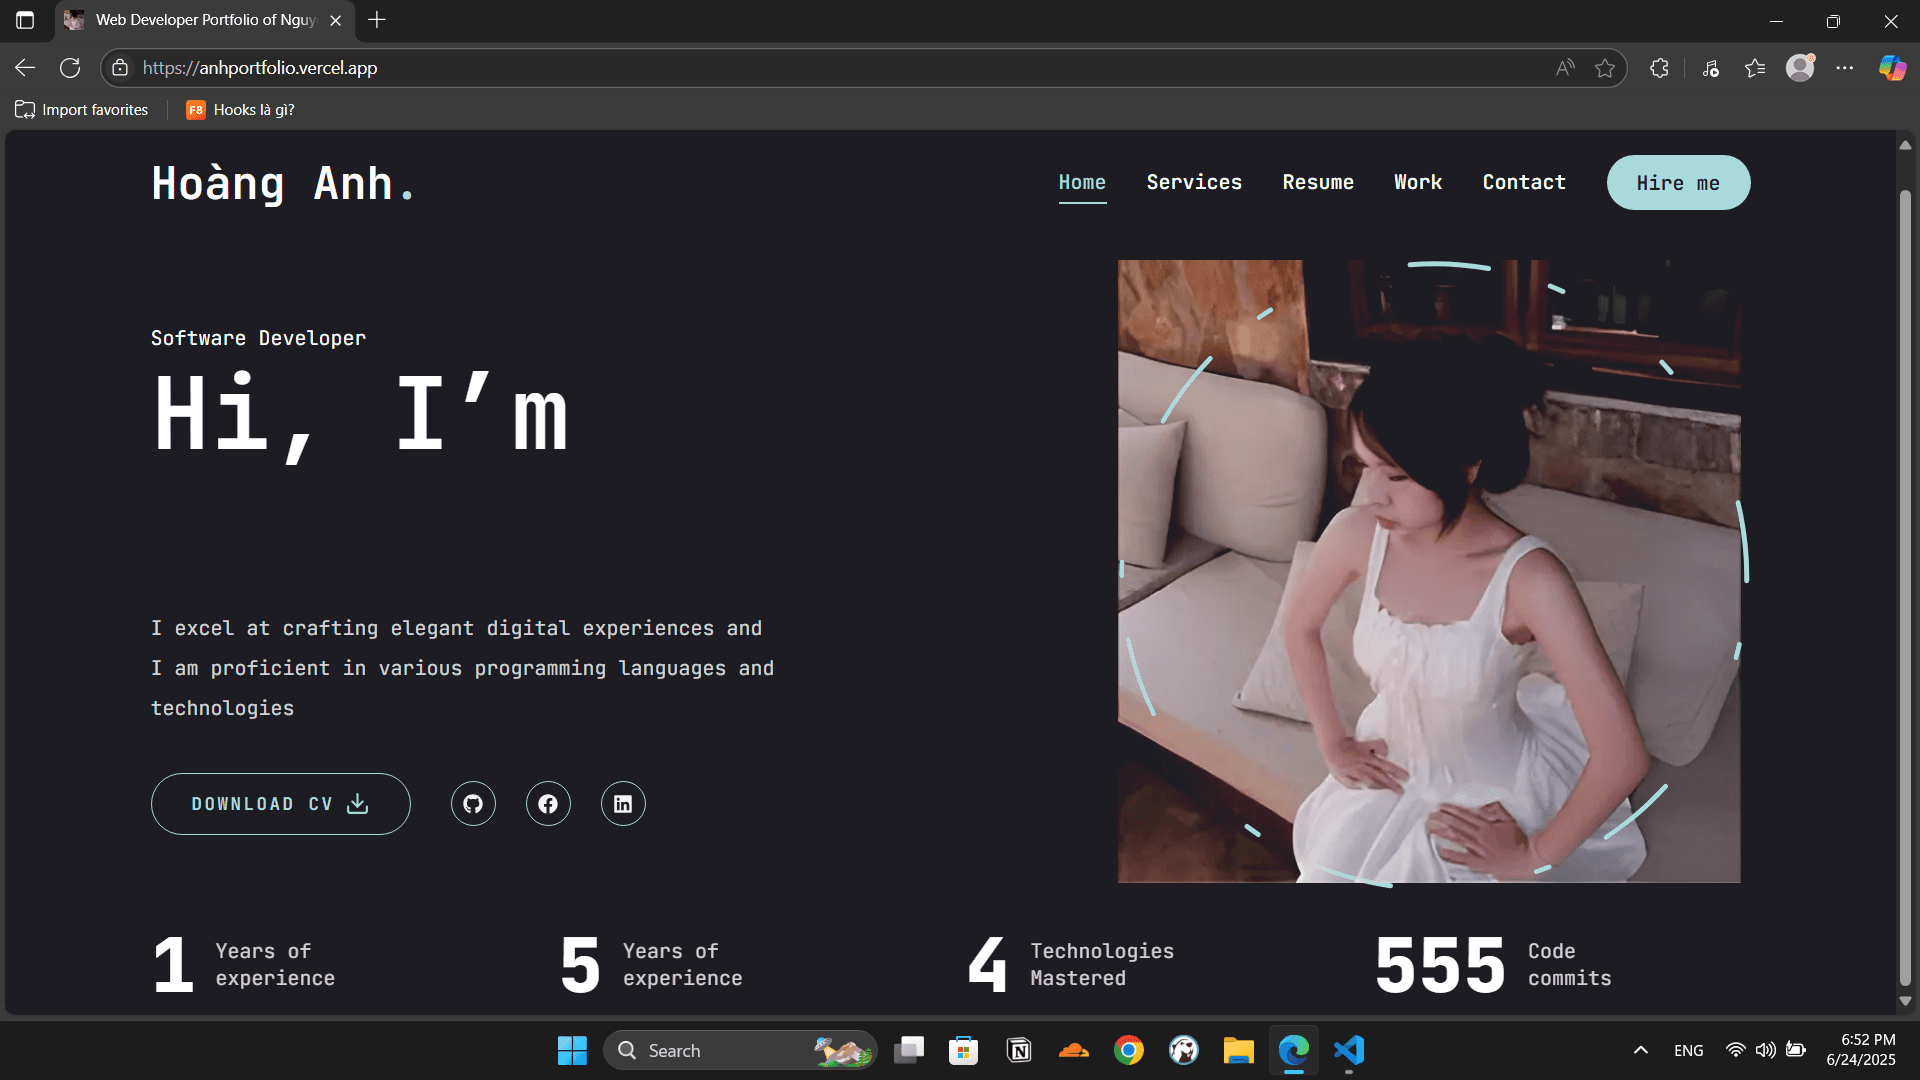This screenshot has width=1920, height=1080.
Task: Open tab actions menu button
Action: pyautogui.click(x=25, y=20)
